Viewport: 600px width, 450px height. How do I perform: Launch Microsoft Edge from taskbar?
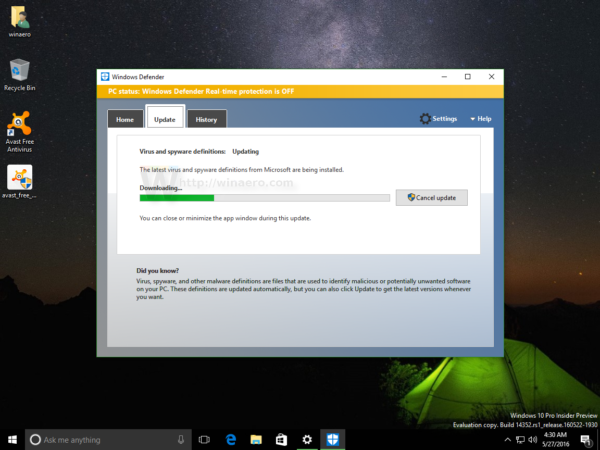[x=231, y=440]
